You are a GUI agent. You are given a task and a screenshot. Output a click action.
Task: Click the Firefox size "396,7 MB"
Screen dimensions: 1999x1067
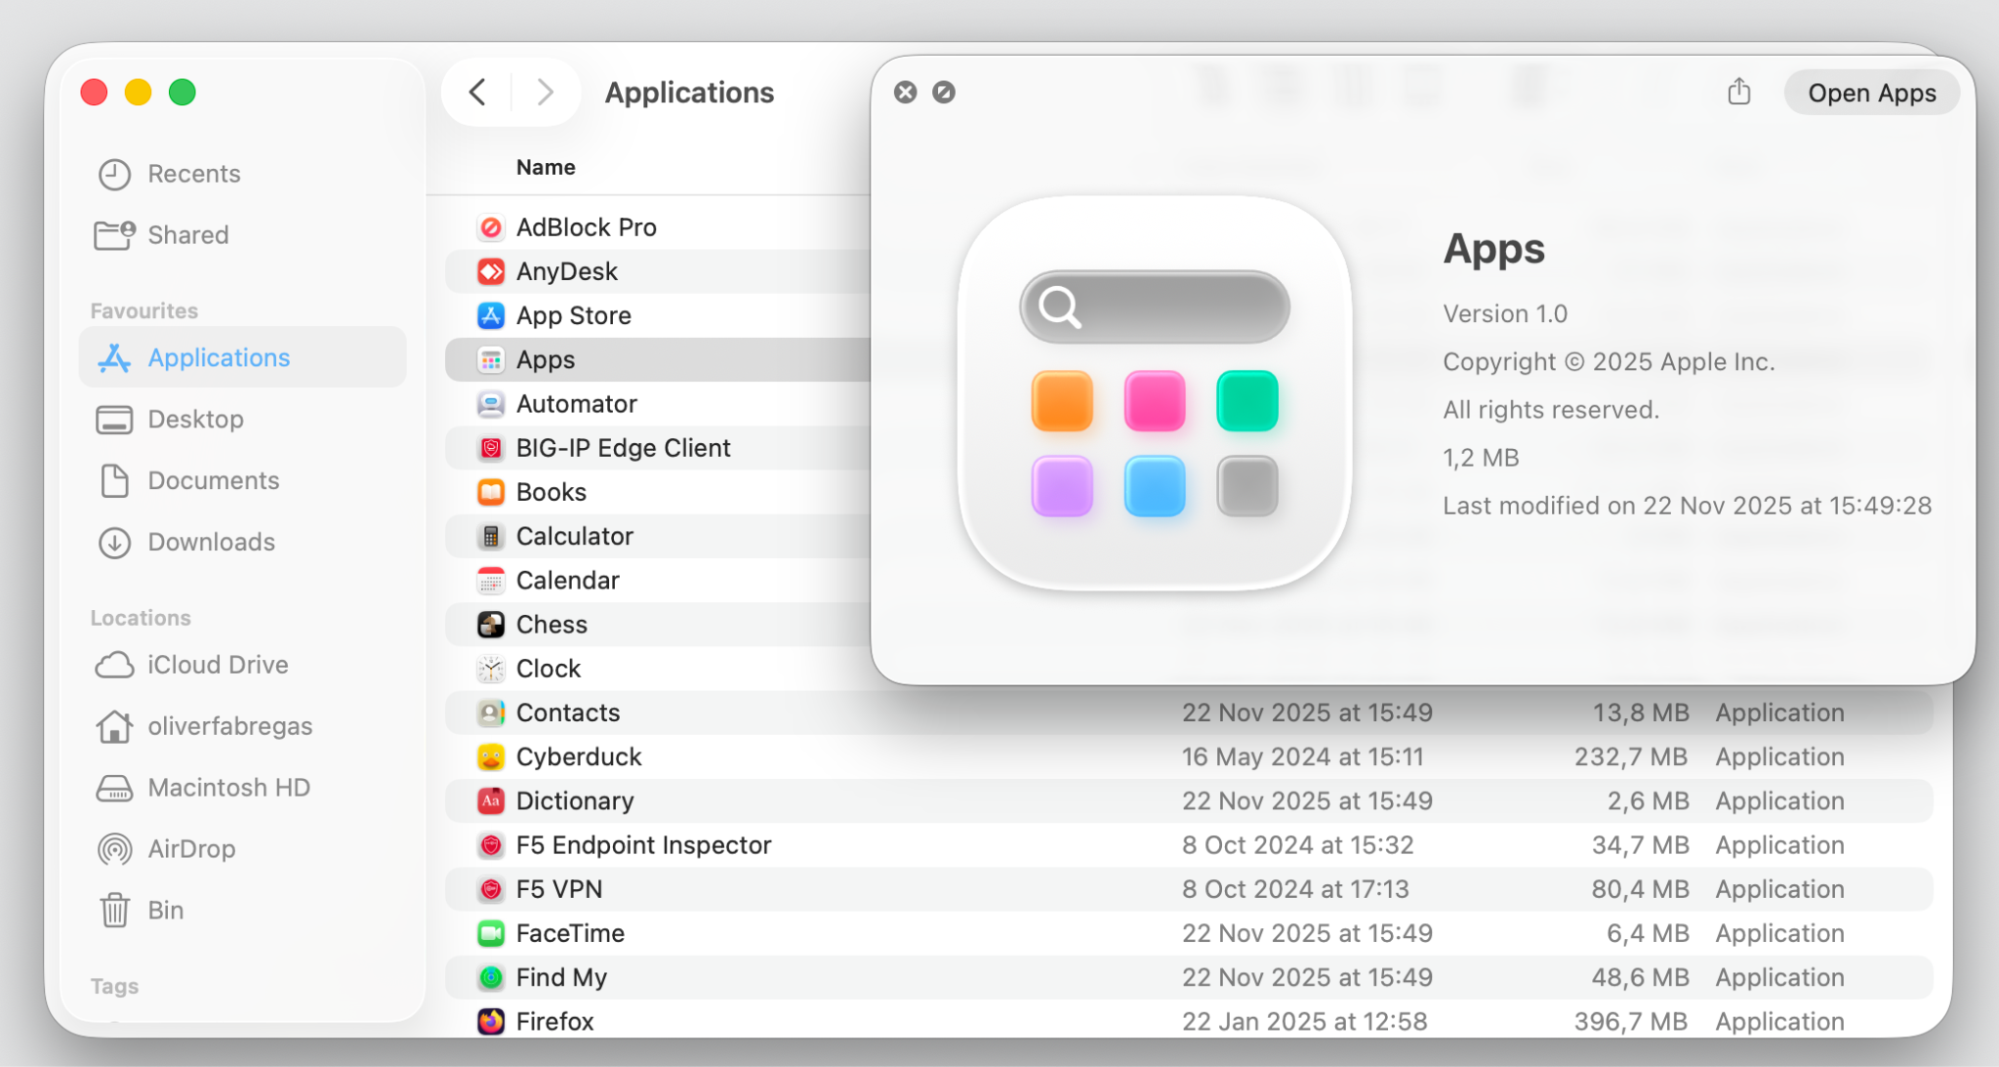coord(1631,1021)
